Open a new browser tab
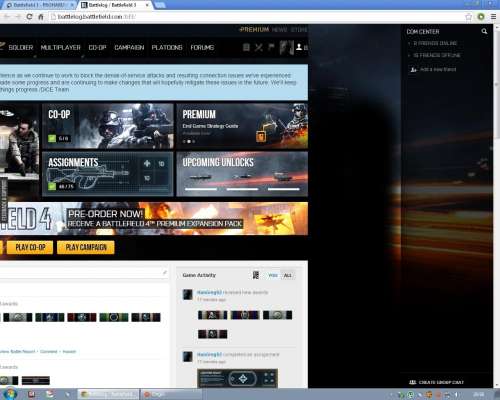The width and height of the screenshot is (500, 400). coord(161,5)
